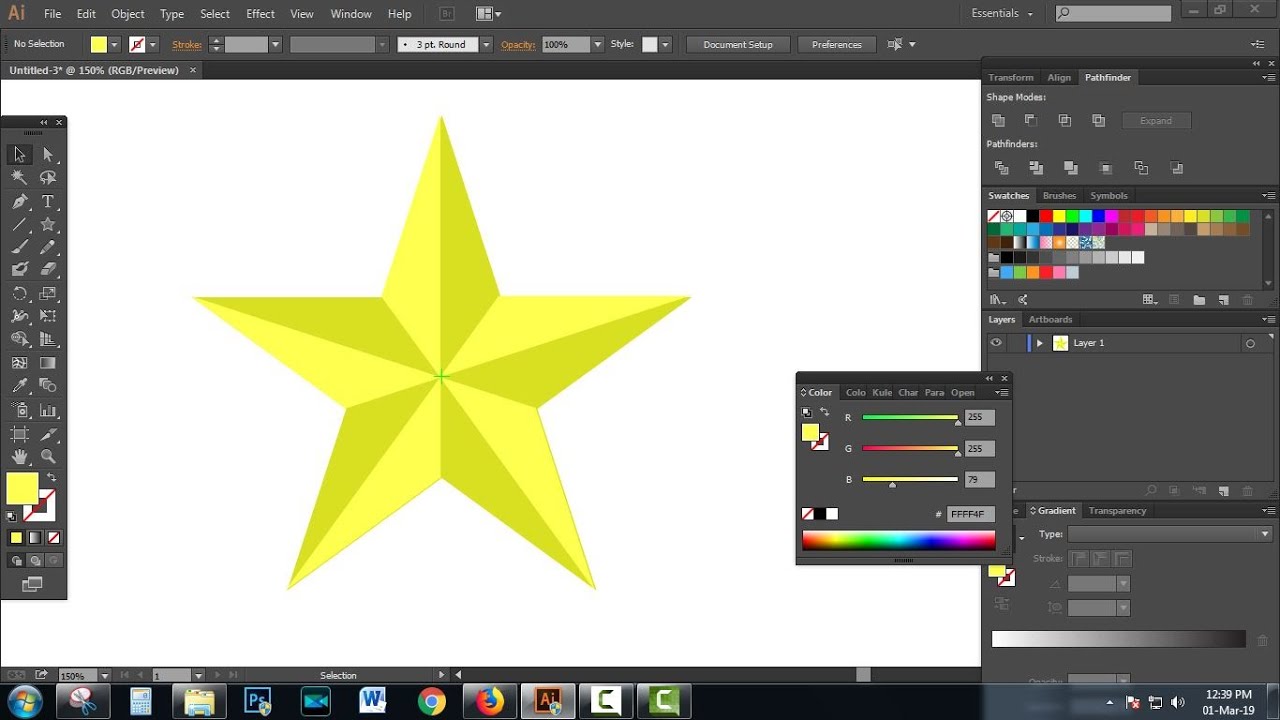Select the Type tool
This screenshot has height=720, width=1280.
pyautogui.click(x=48, y=201)
